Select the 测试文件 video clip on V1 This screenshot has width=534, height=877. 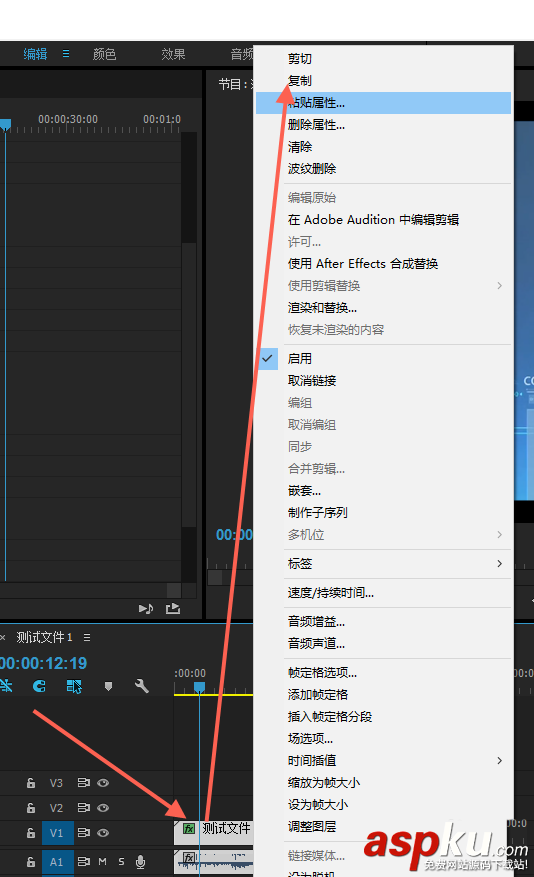[x=214, y=832]
